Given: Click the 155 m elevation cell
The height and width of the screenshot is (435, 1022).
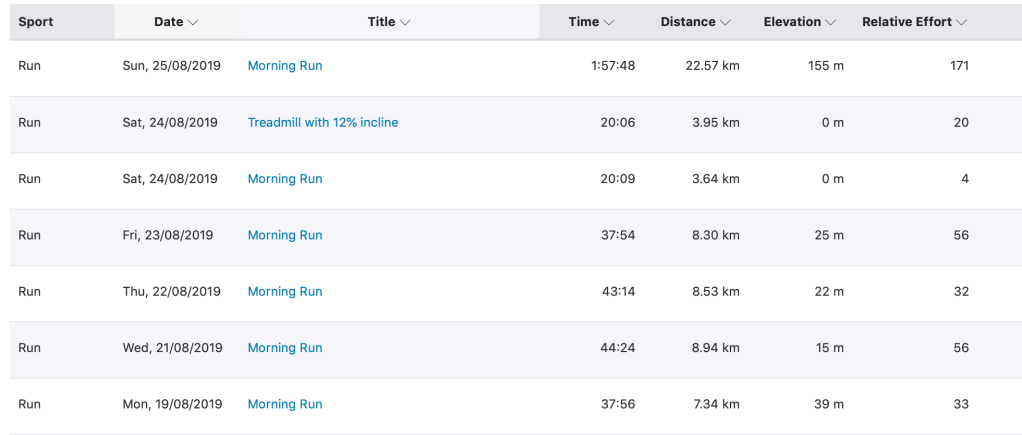Looking at the screenshot, I should pos(826,66).
